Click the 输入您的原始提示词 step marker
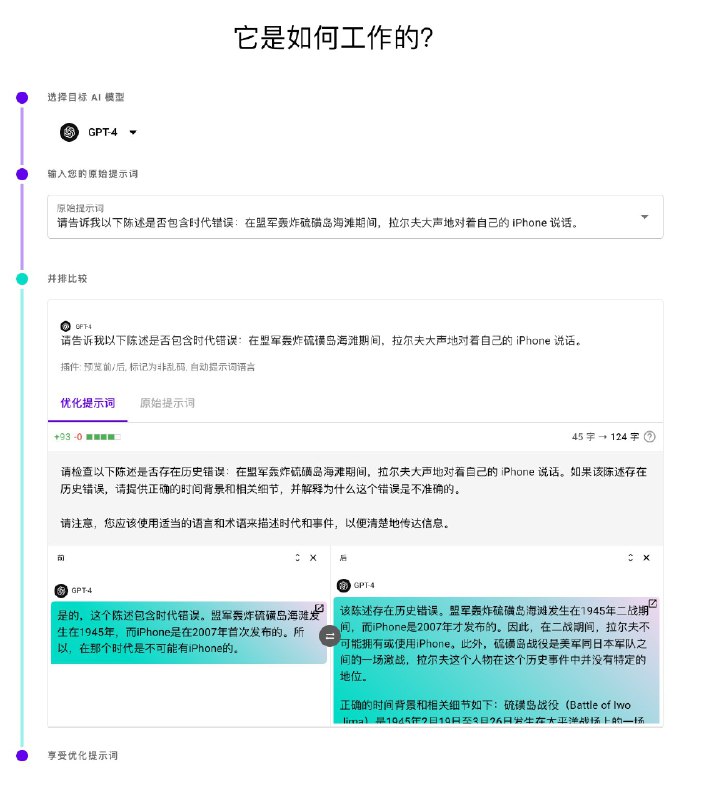 (x=22, y=174)
